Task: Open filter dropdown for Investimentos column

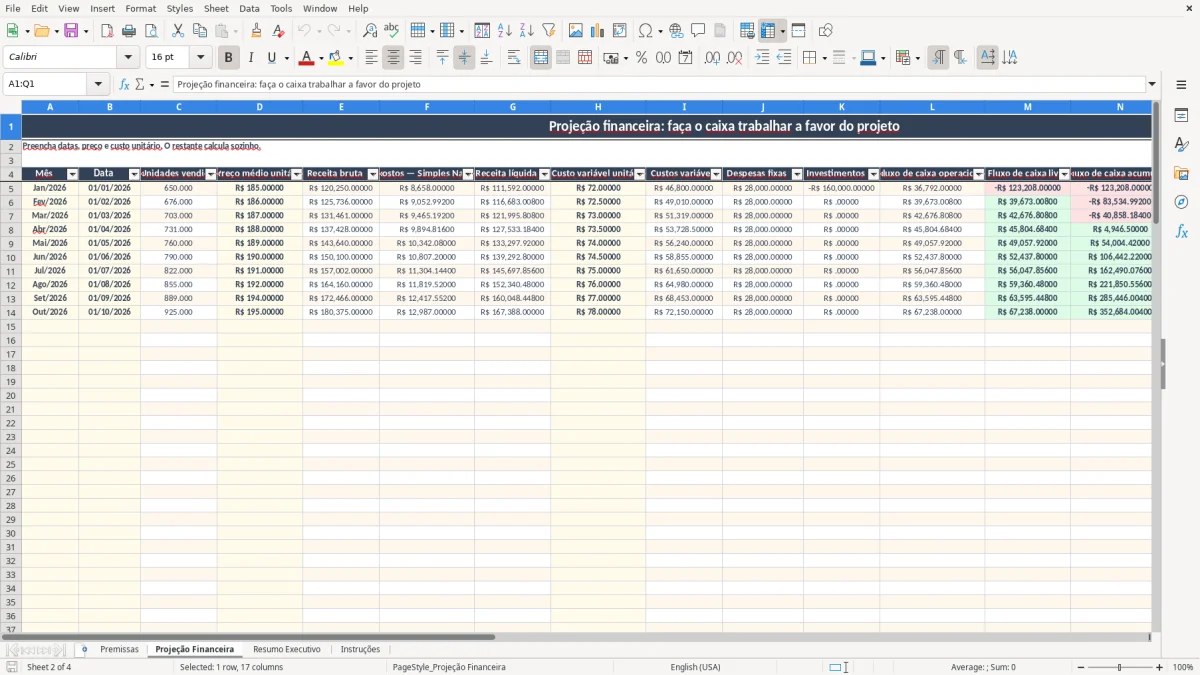Action: (873, 174)
